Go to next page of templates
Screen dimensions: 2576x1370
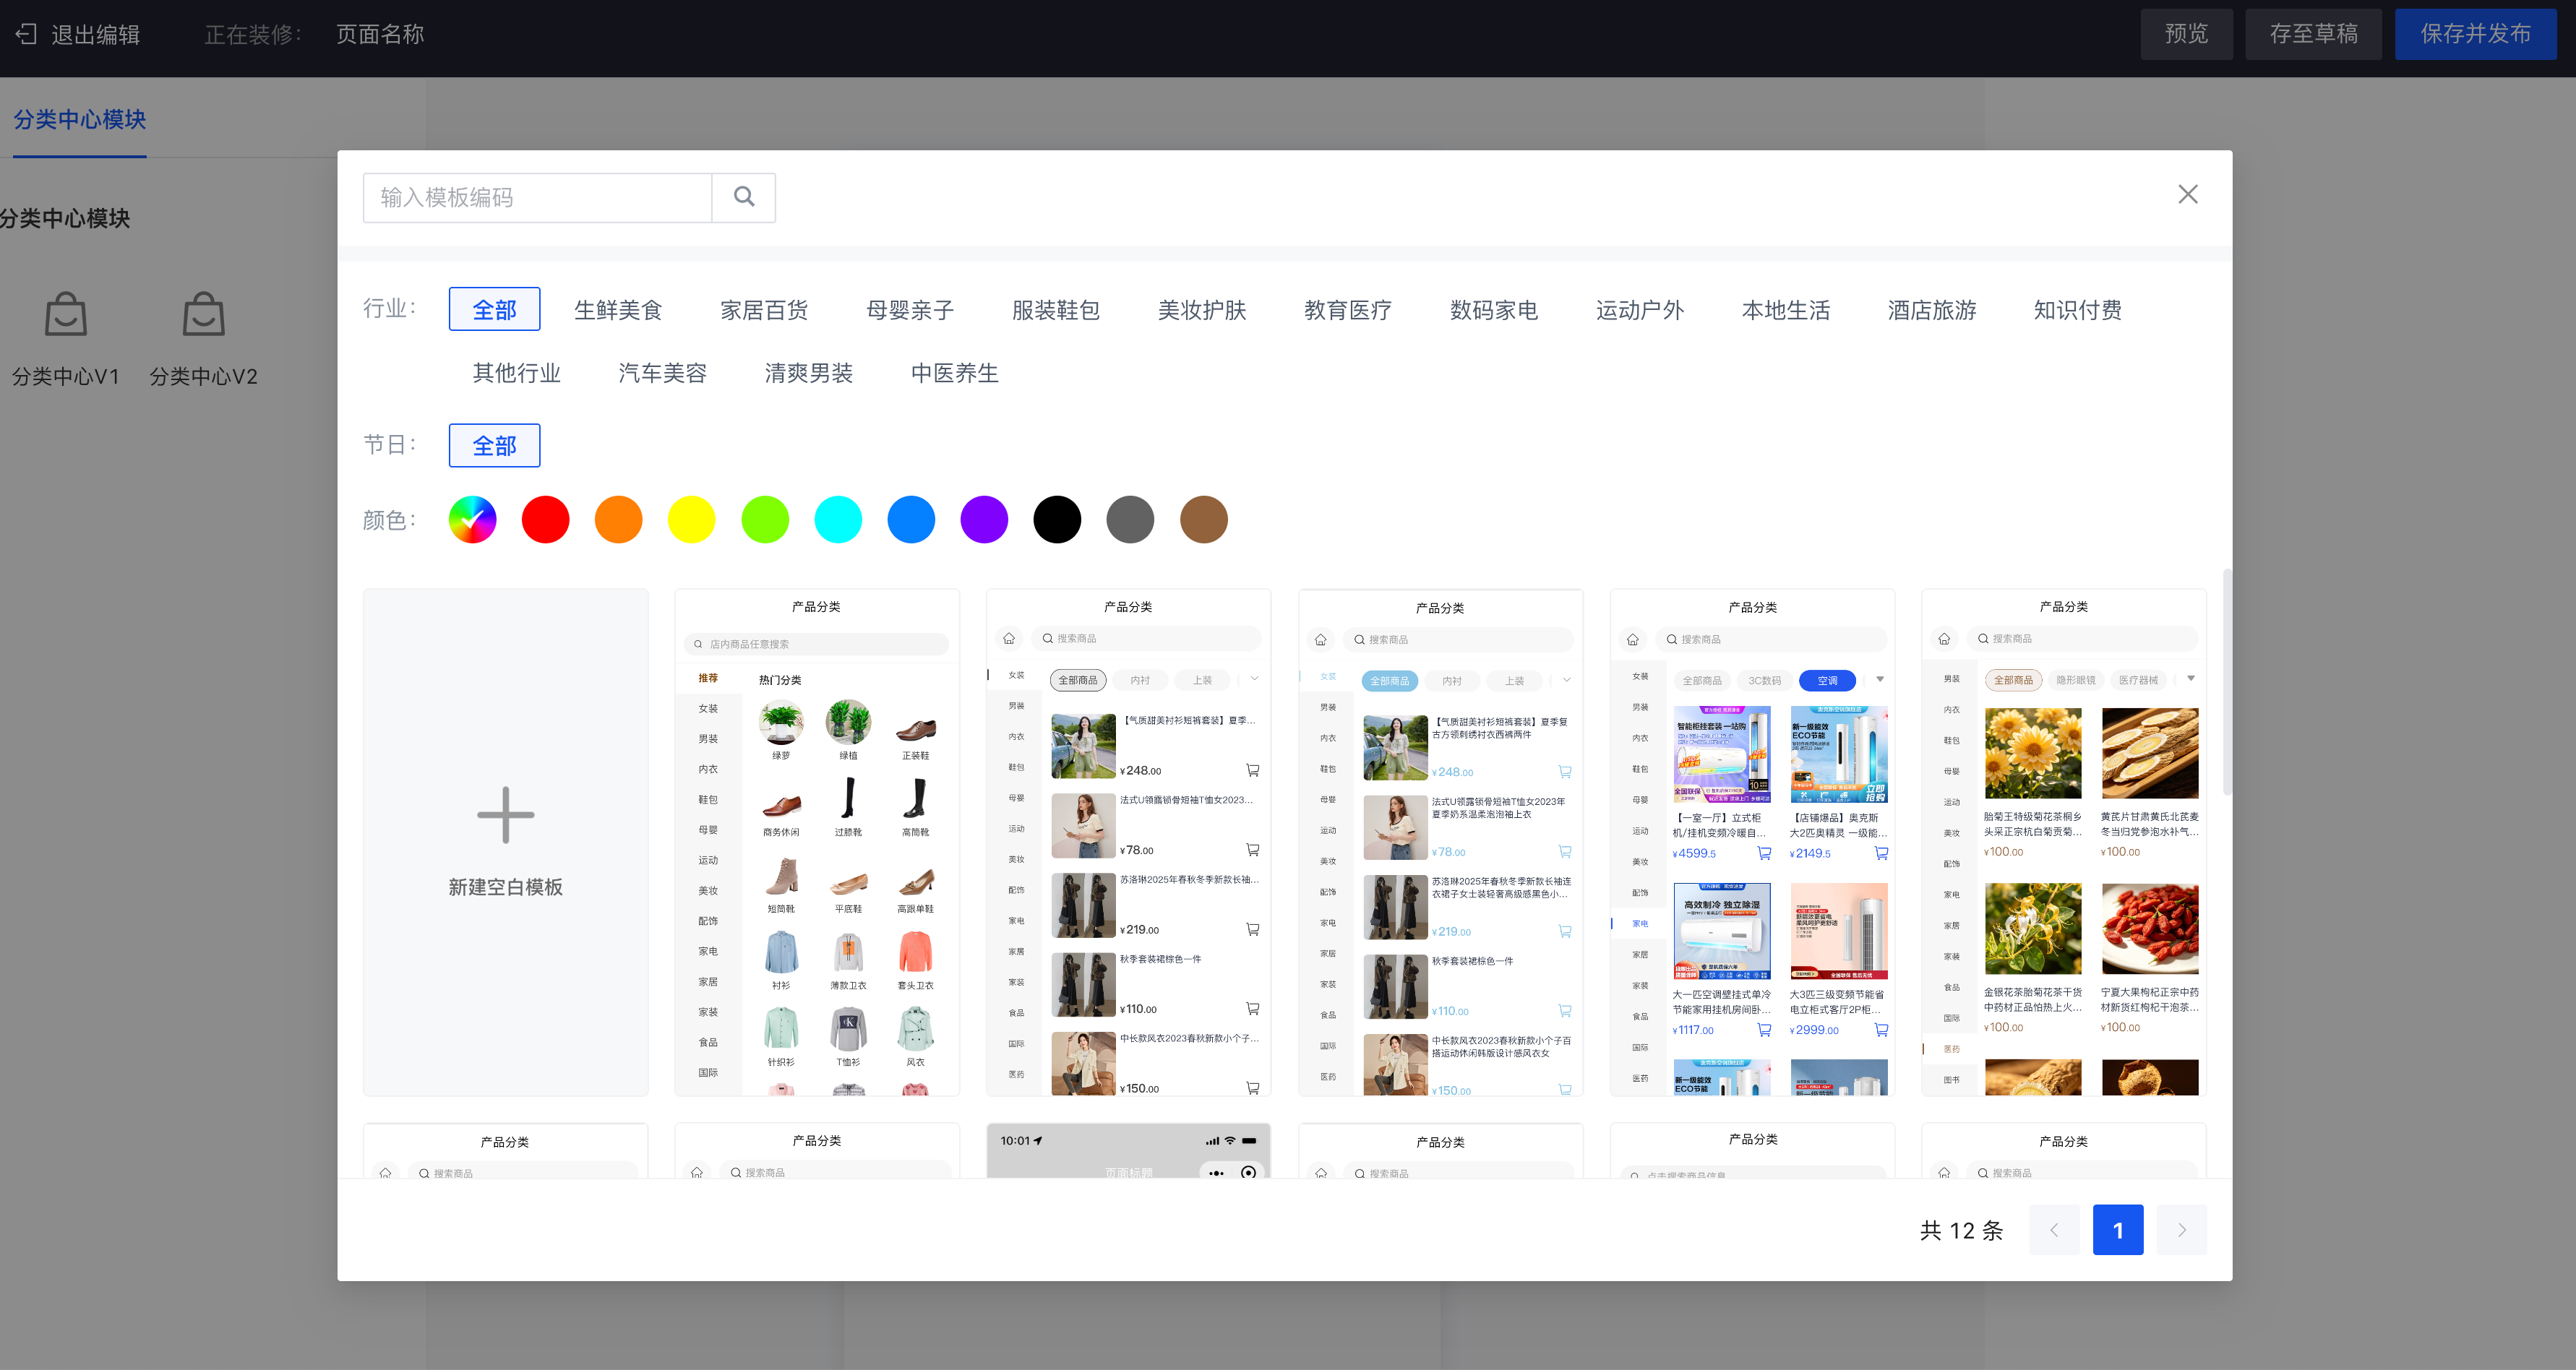[x=2181, y=1230]
